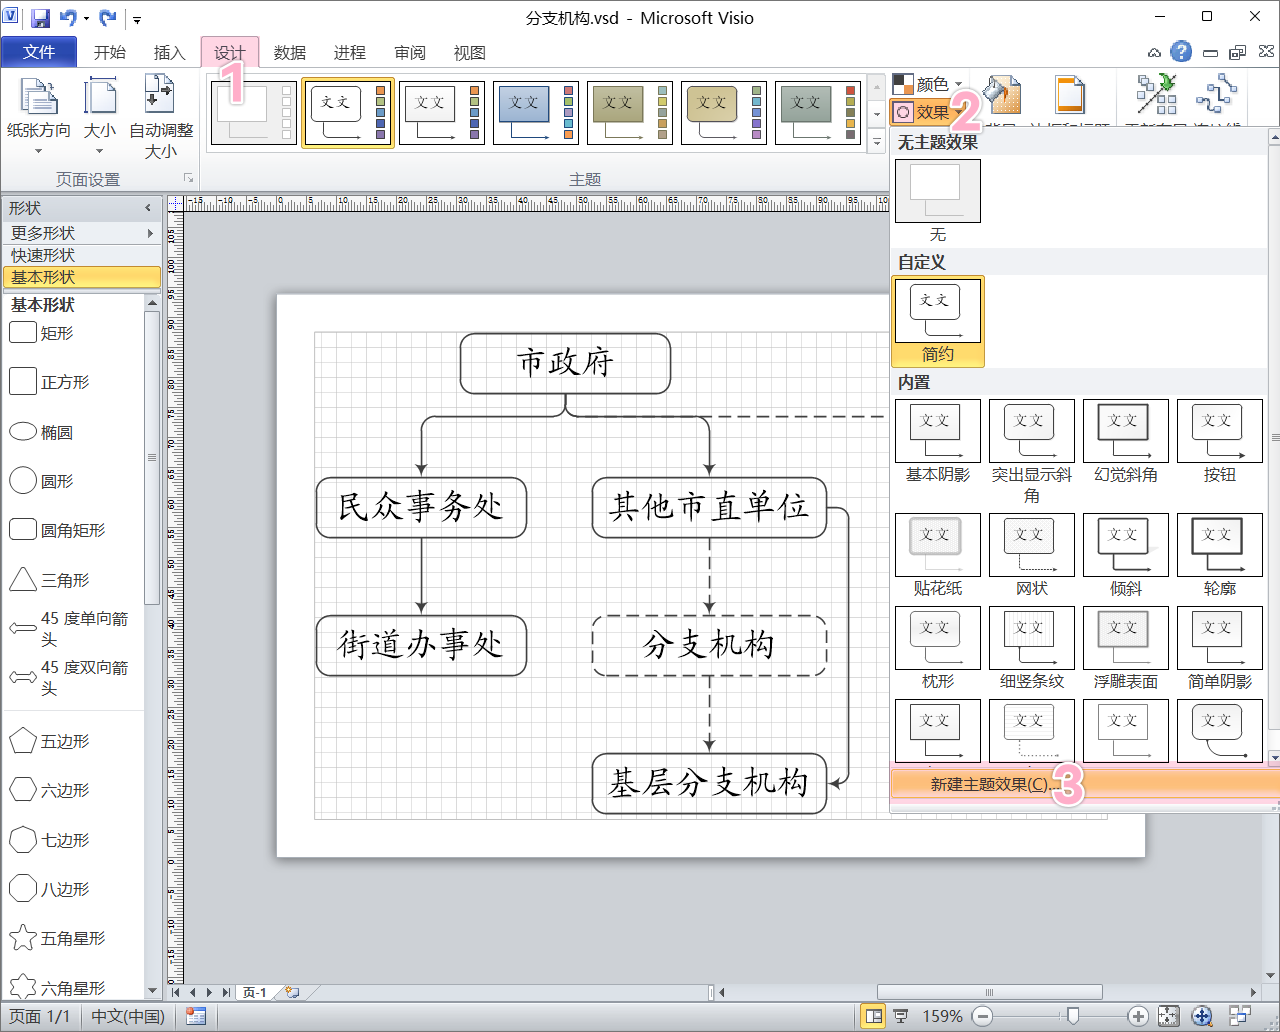1280x1032 pixels.
Task: Click the Save icon in quick access toolbar
Action: 40,18
